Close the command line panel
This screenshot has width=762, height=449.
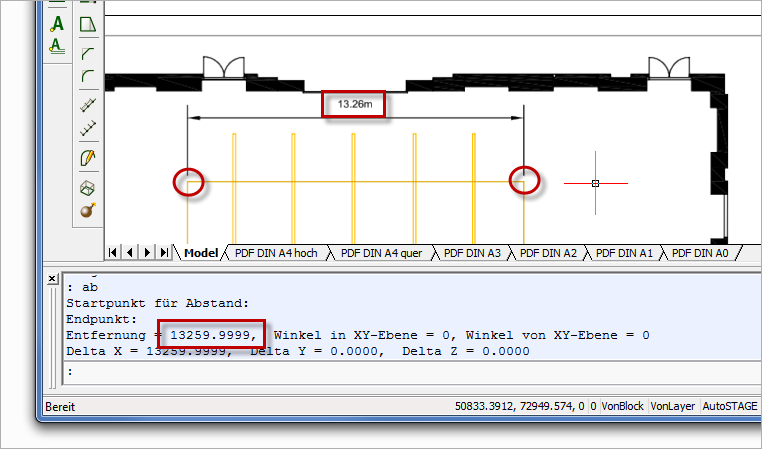52,279
